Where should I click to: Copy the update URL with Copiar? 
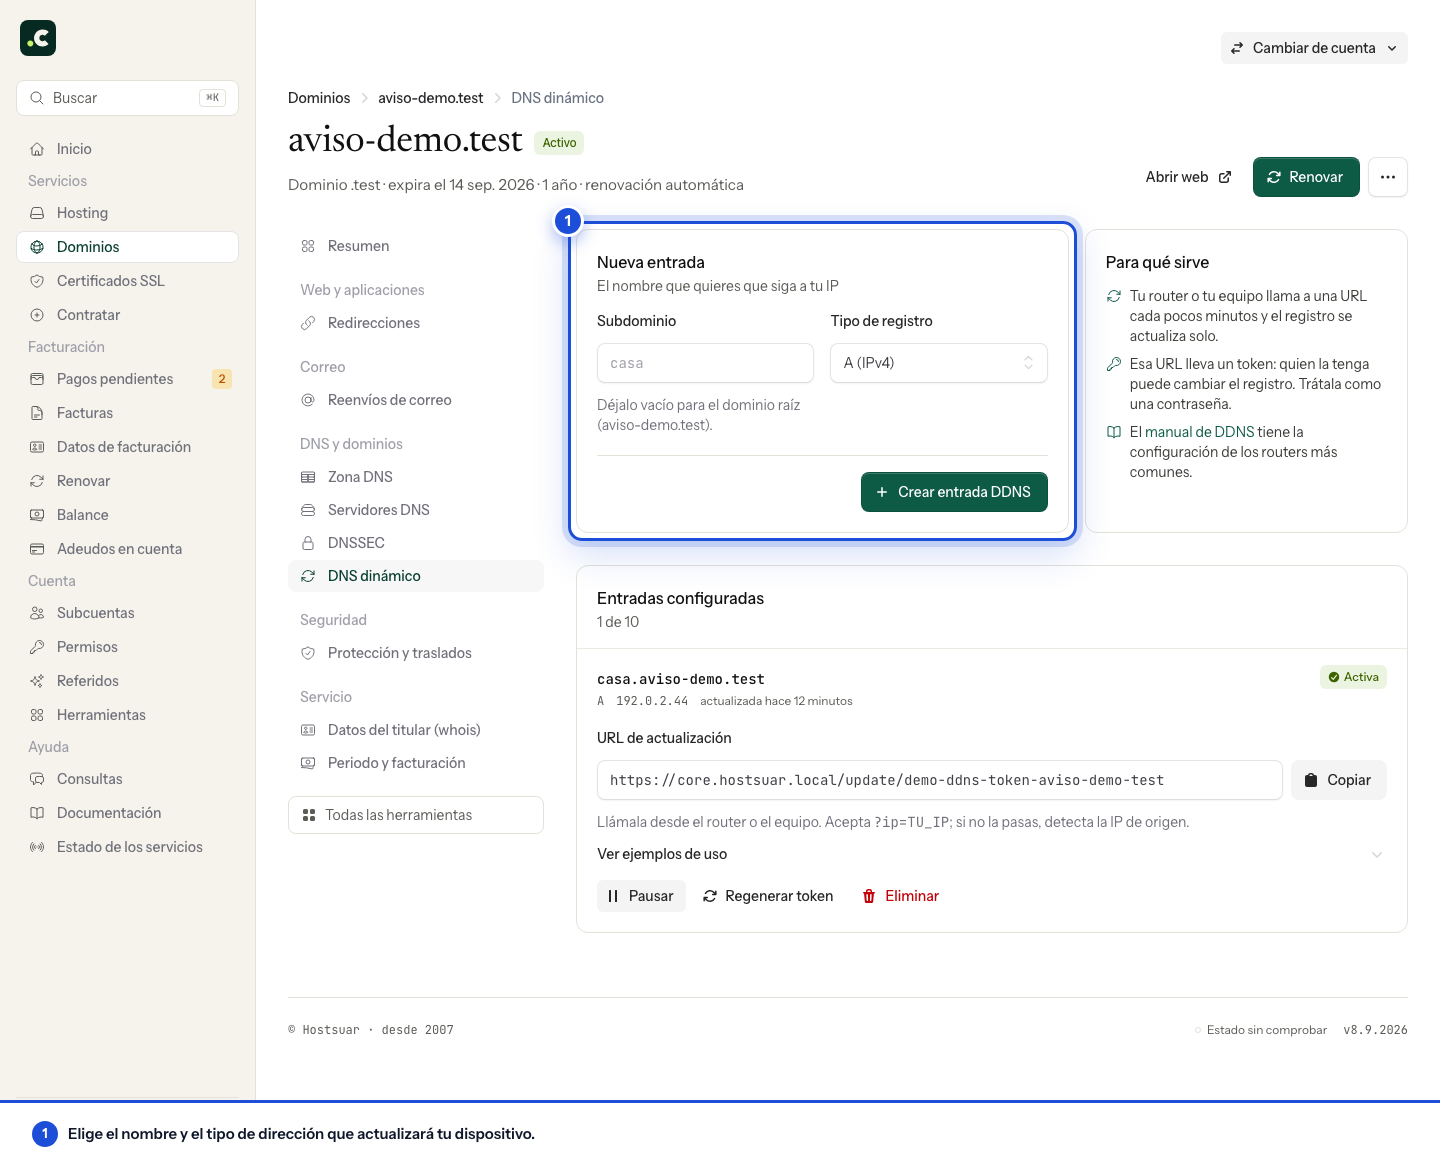point(1338,780)
